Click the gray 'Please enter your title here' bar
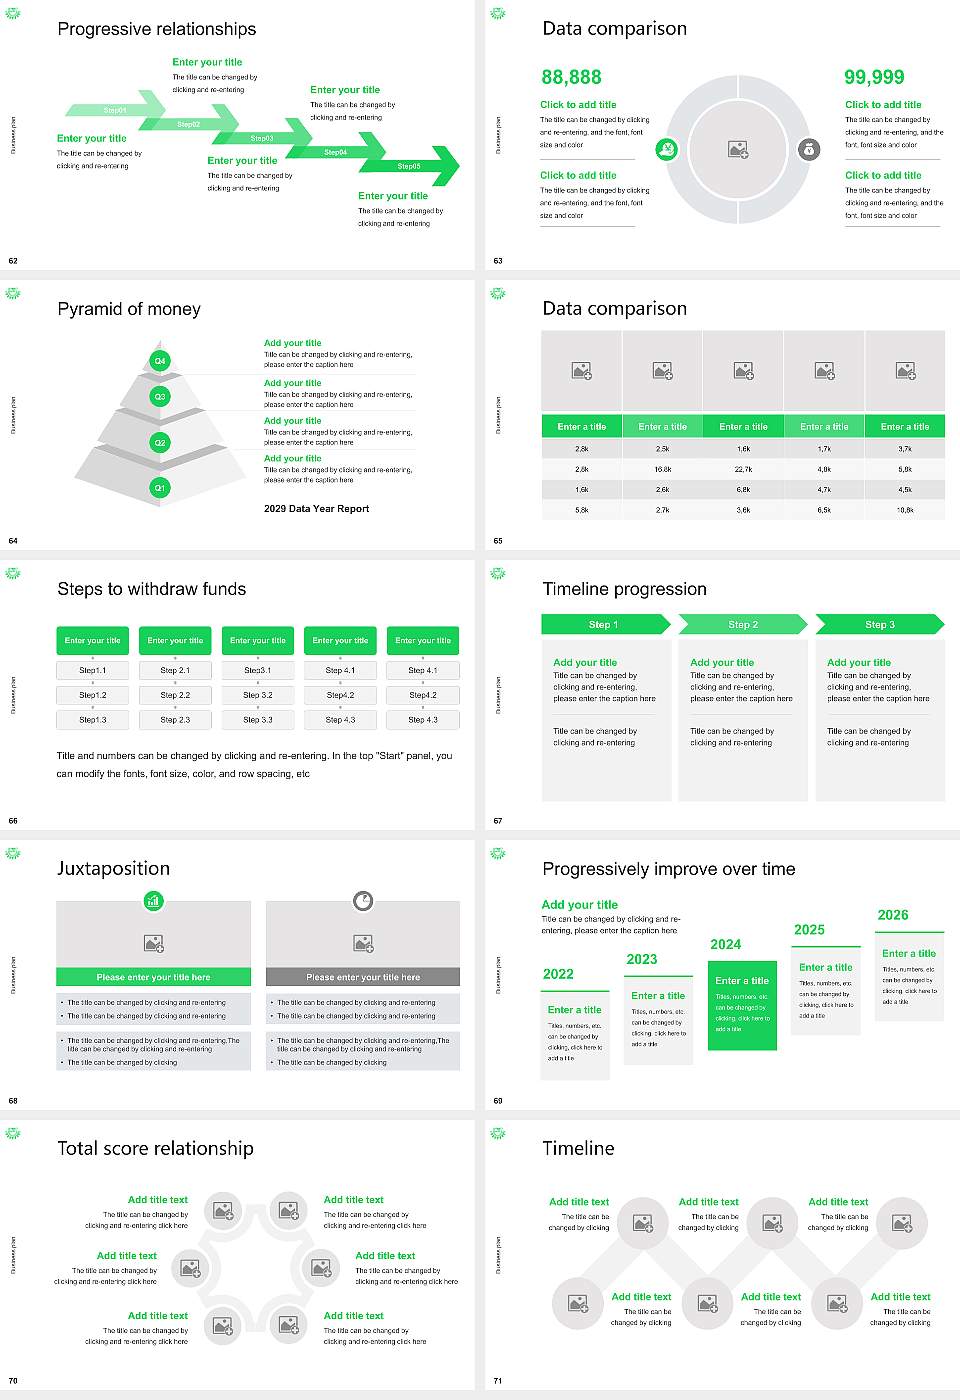Viewport: 960px width, 1400px height. point(363,977)
